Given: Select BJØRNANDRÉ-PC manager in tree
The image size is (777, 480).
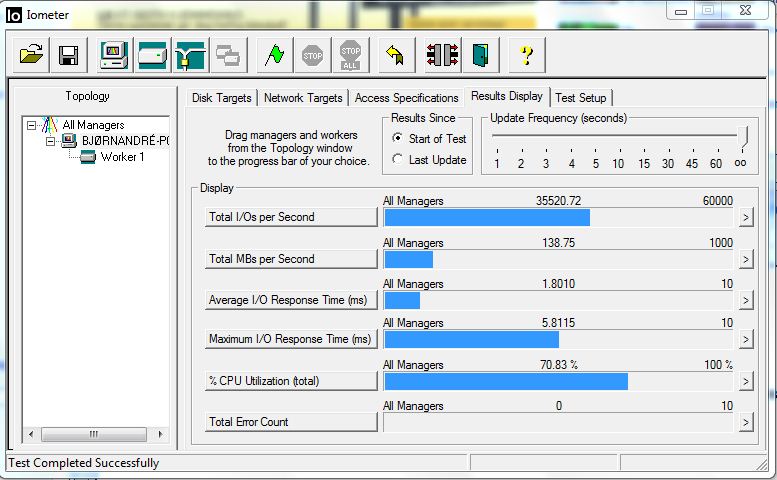Looking at the screenshot, I should click(x=125, y=141).
